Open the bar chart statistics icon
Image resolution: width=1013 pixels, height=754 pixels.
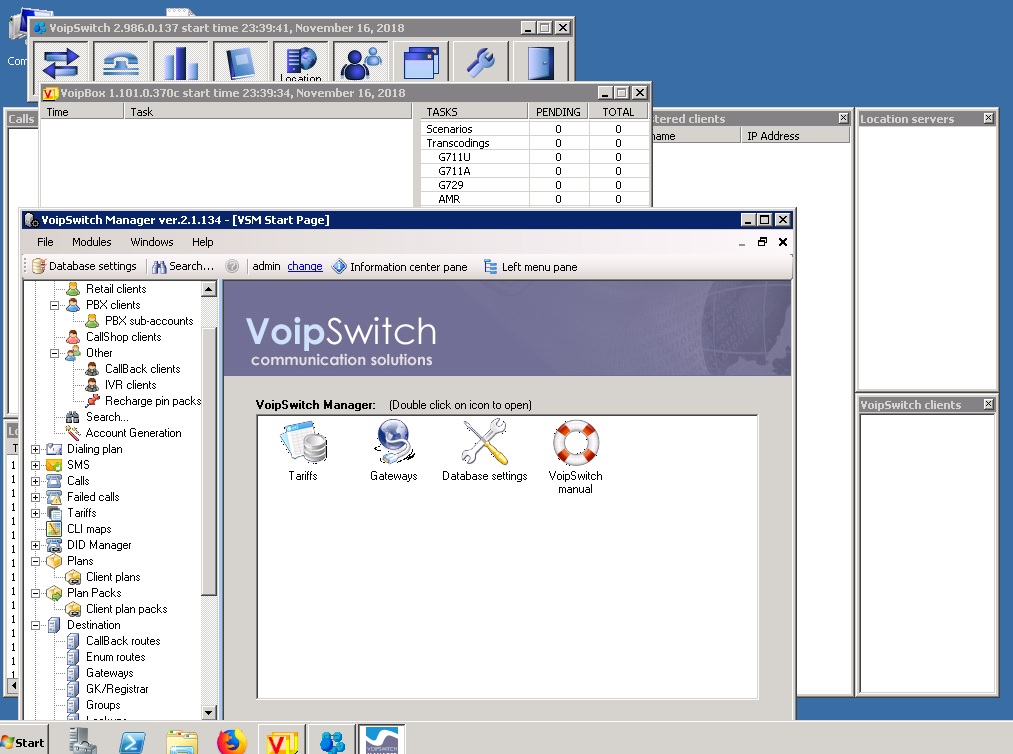tap(181, 62)
